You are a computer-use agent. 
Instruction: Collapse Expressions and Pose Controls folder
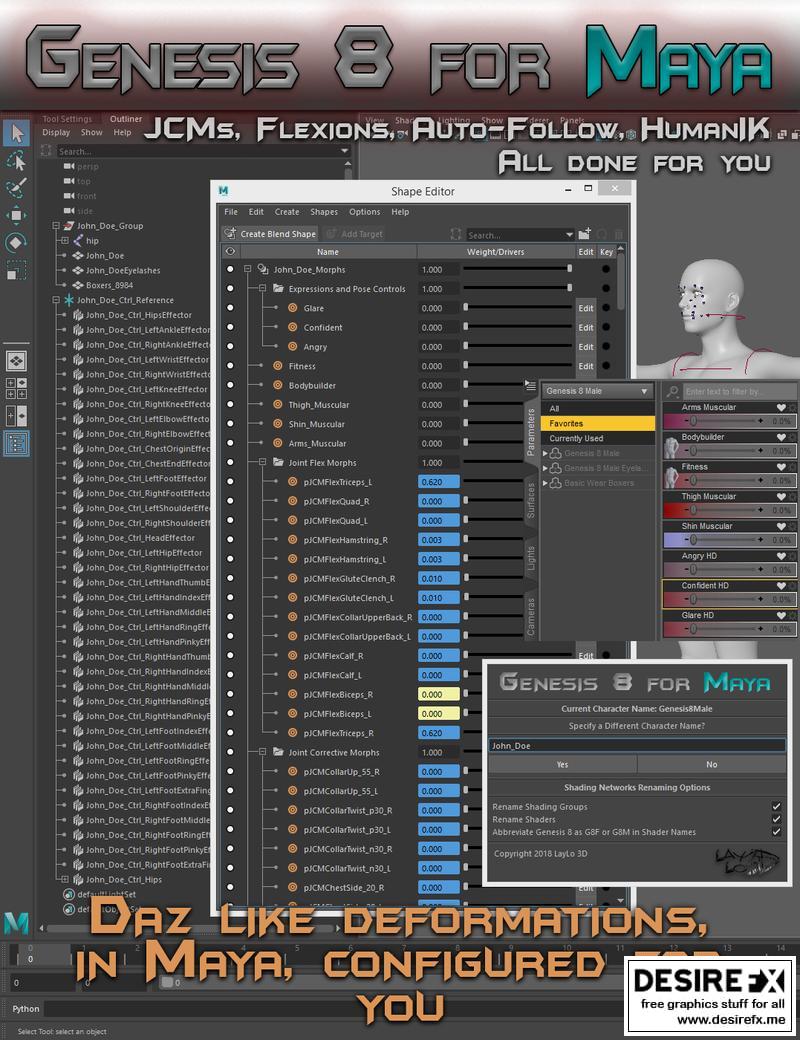[264, 289]
